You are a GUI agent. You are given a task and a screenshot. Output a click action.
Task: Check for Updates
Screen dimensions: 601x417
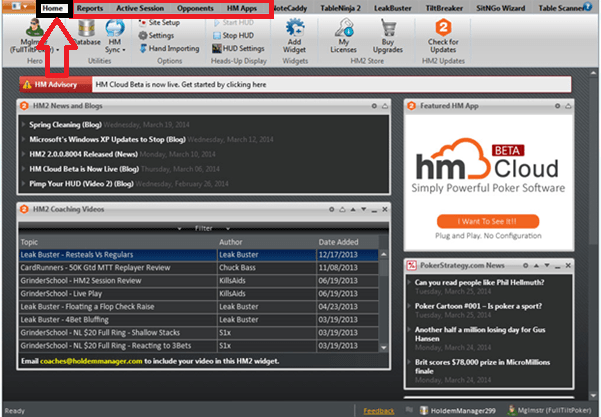443,36
